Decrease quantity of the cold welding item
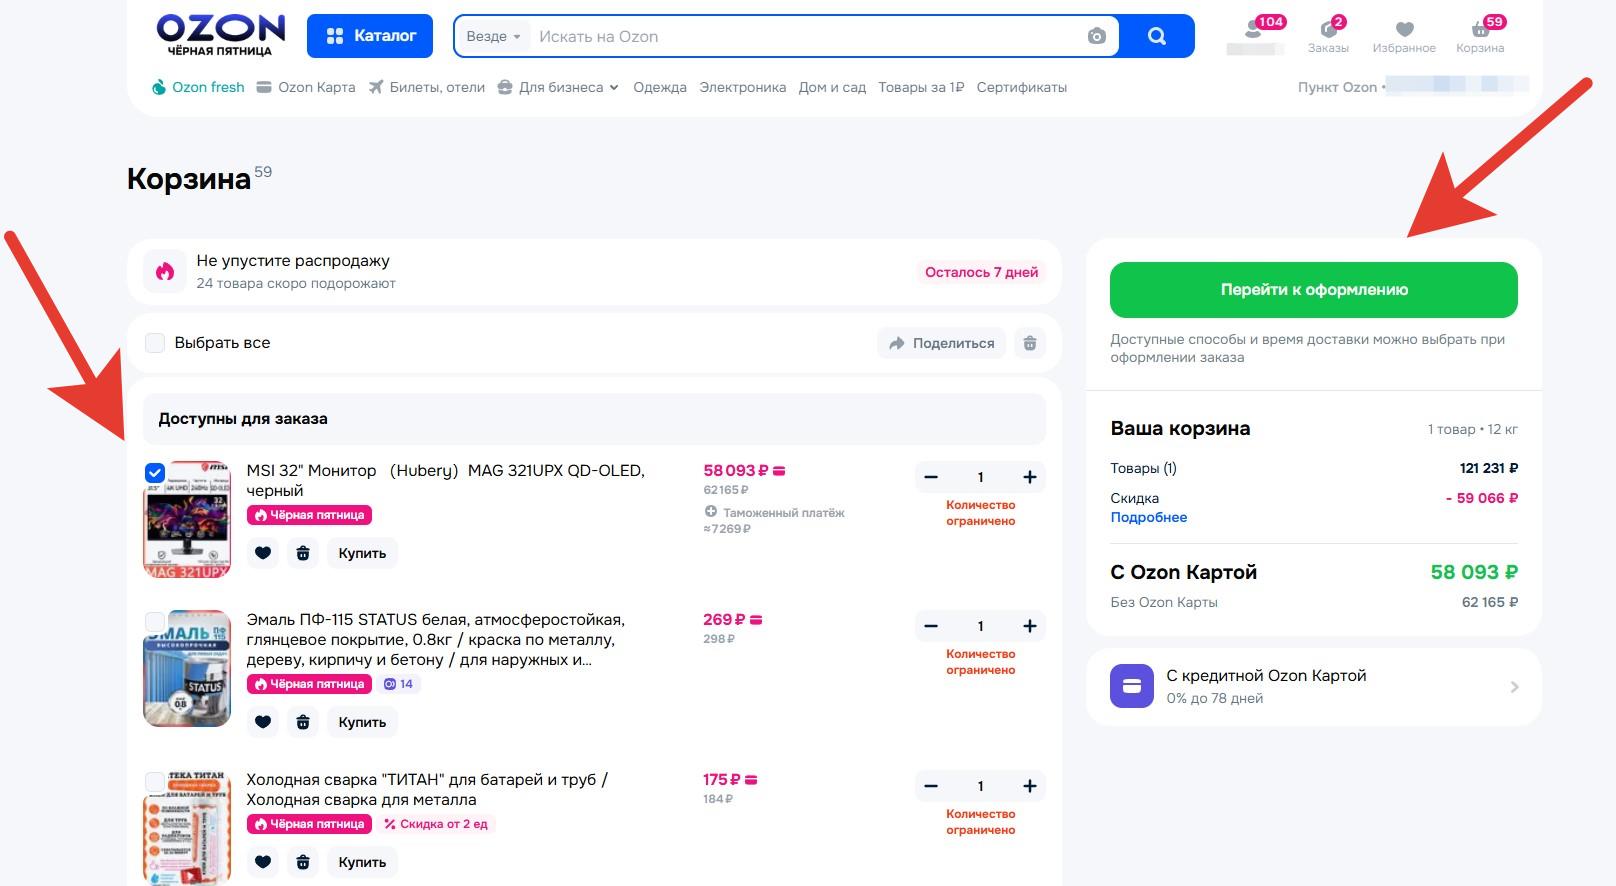Screen dimensions: 1616x886 pos(931,786)
